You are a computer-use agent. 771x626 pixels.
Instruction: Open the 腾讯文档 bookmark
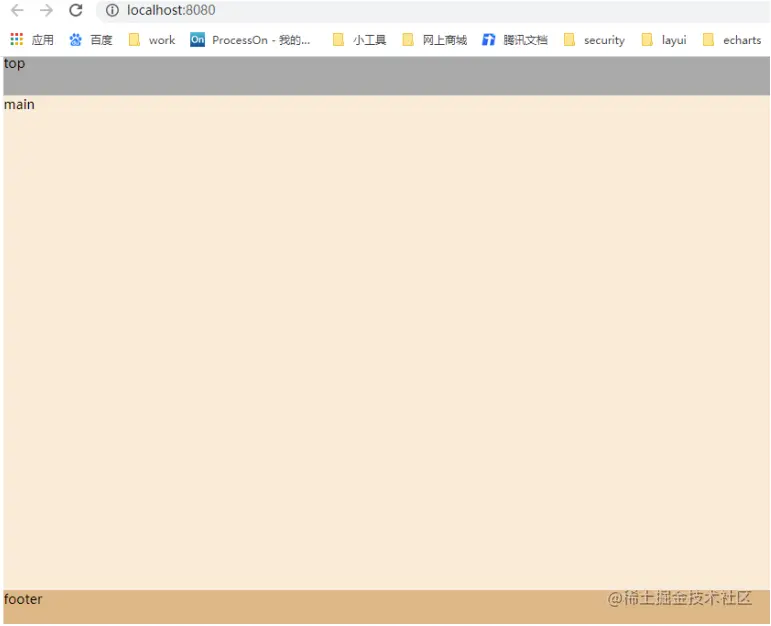[514, 40]
